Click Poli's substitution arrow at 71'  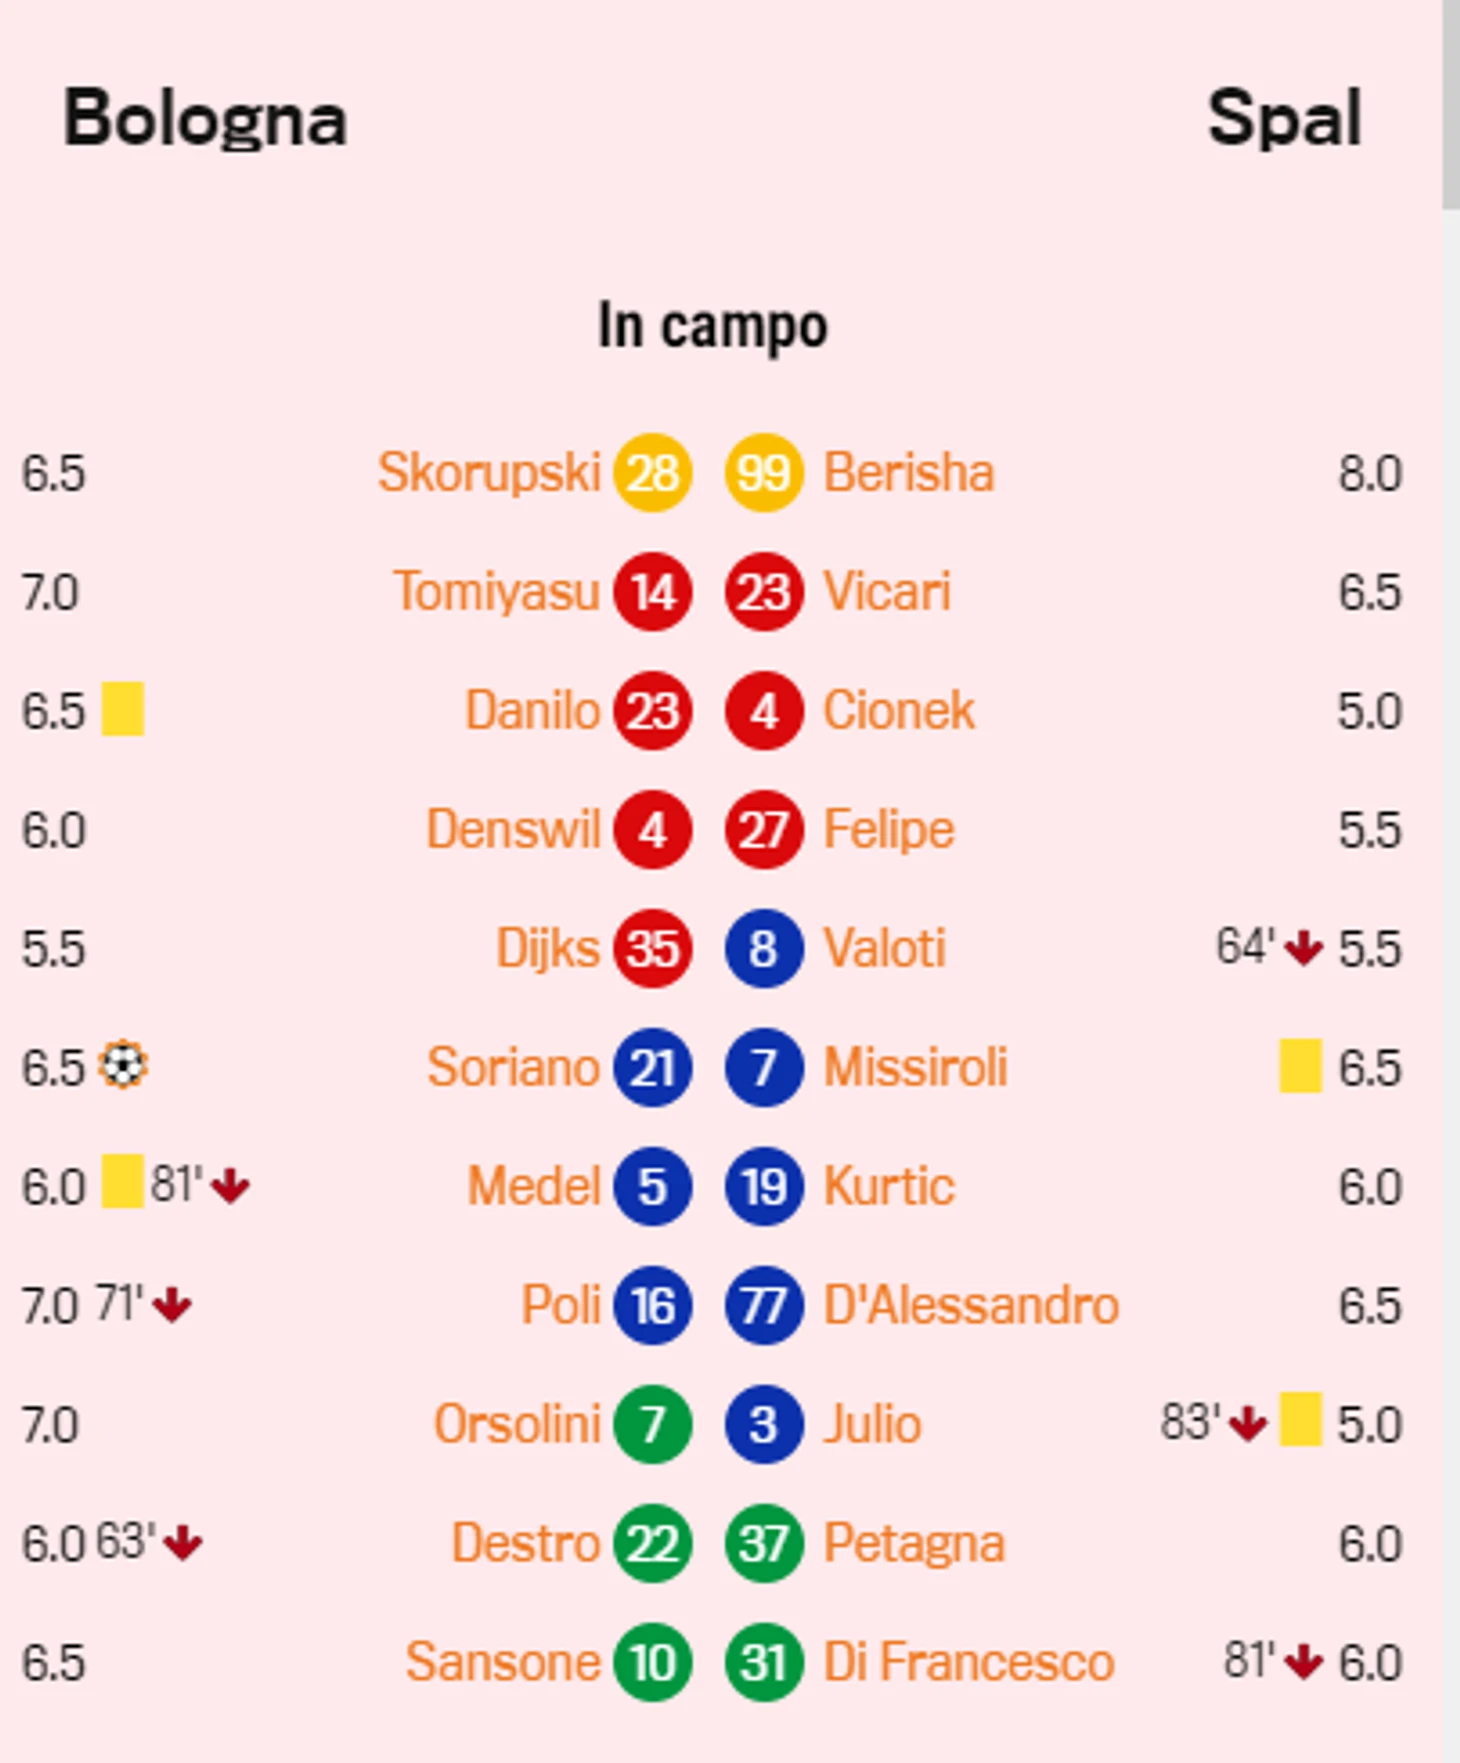(172, 1304)
